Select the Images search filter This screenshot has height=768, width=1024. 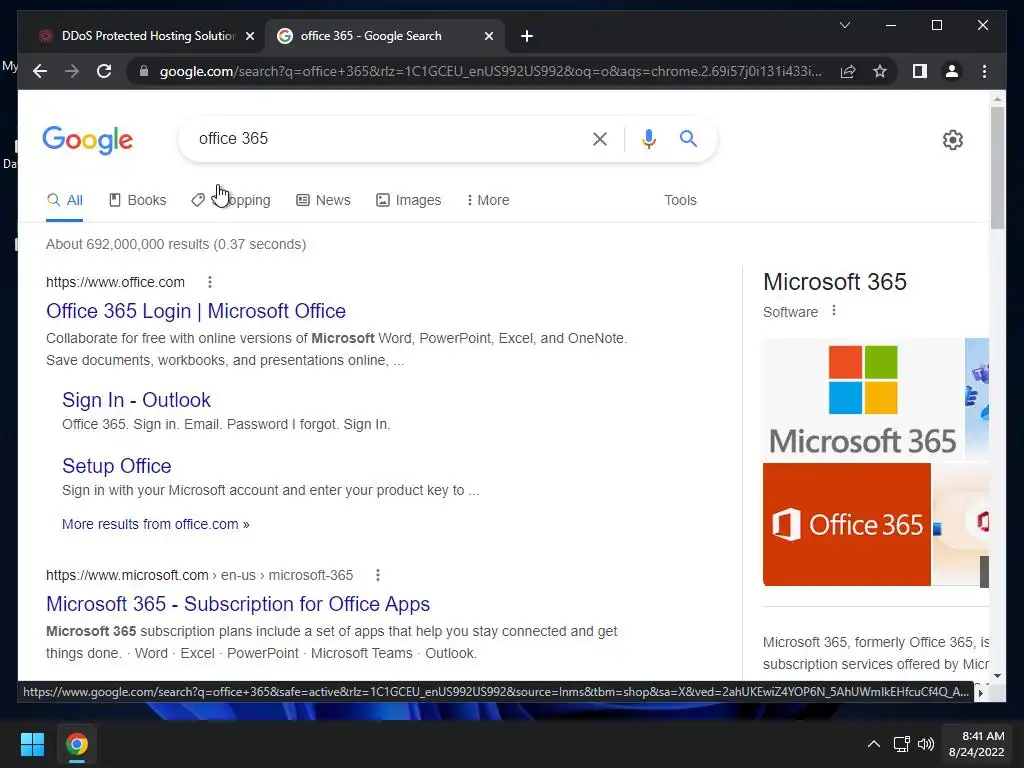[x=409, y=200]
